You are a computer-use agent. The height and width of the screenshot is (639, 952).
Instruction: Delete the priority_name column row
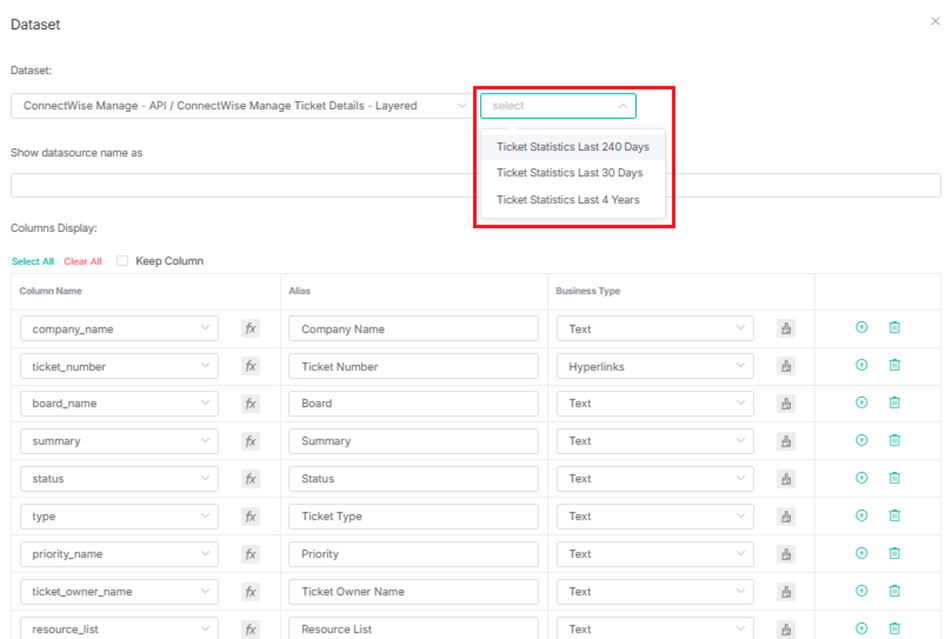click(x=894, y=553)
